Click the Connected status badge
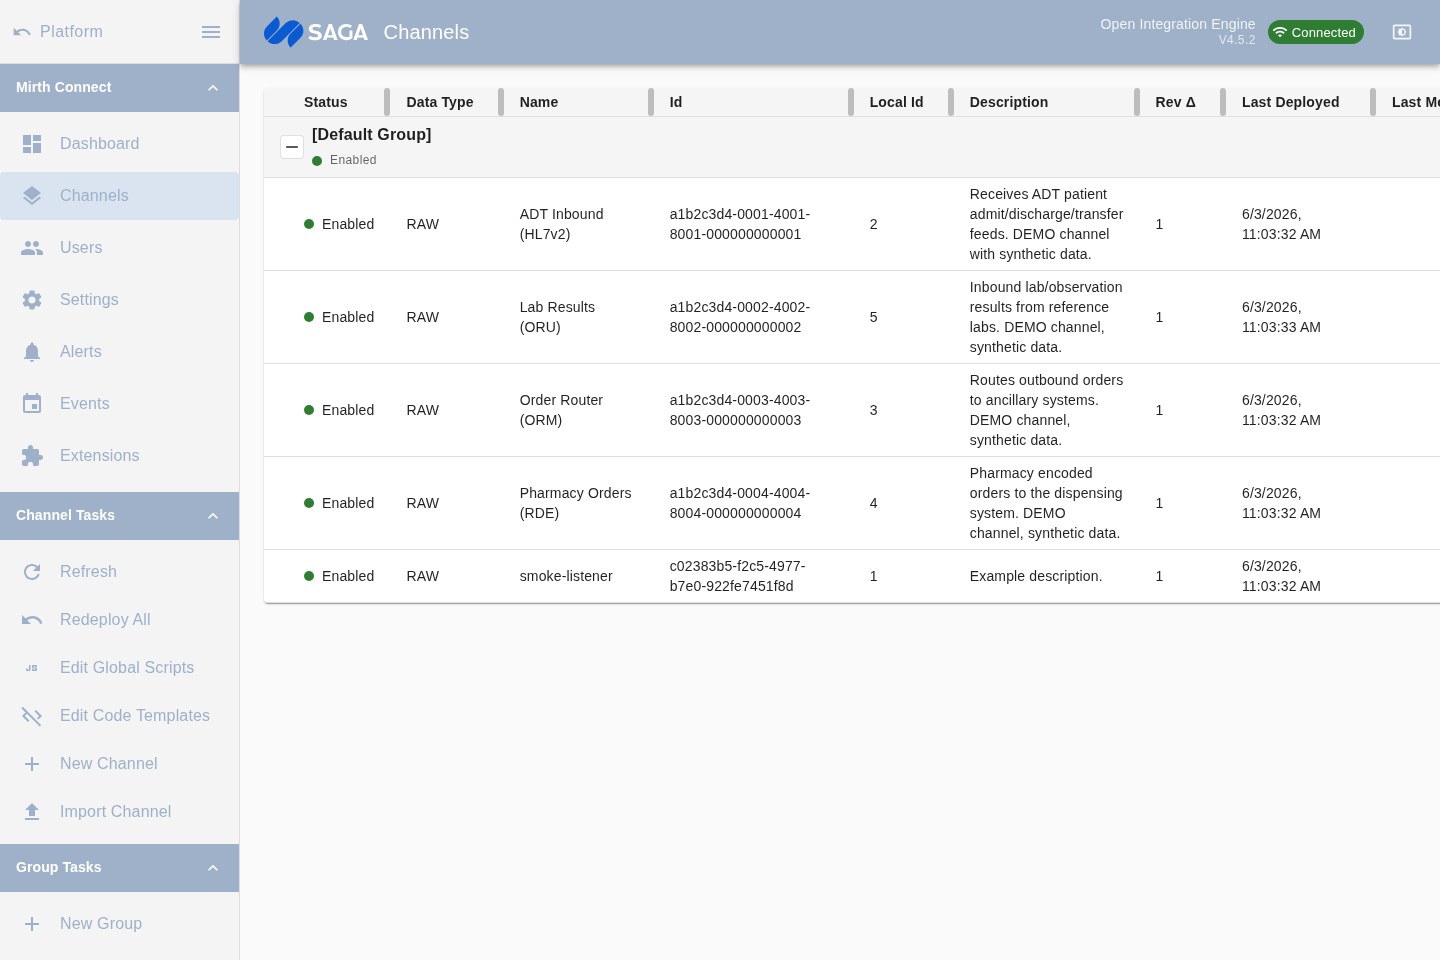The image size is (1440, 960). tap(1315, 32)
